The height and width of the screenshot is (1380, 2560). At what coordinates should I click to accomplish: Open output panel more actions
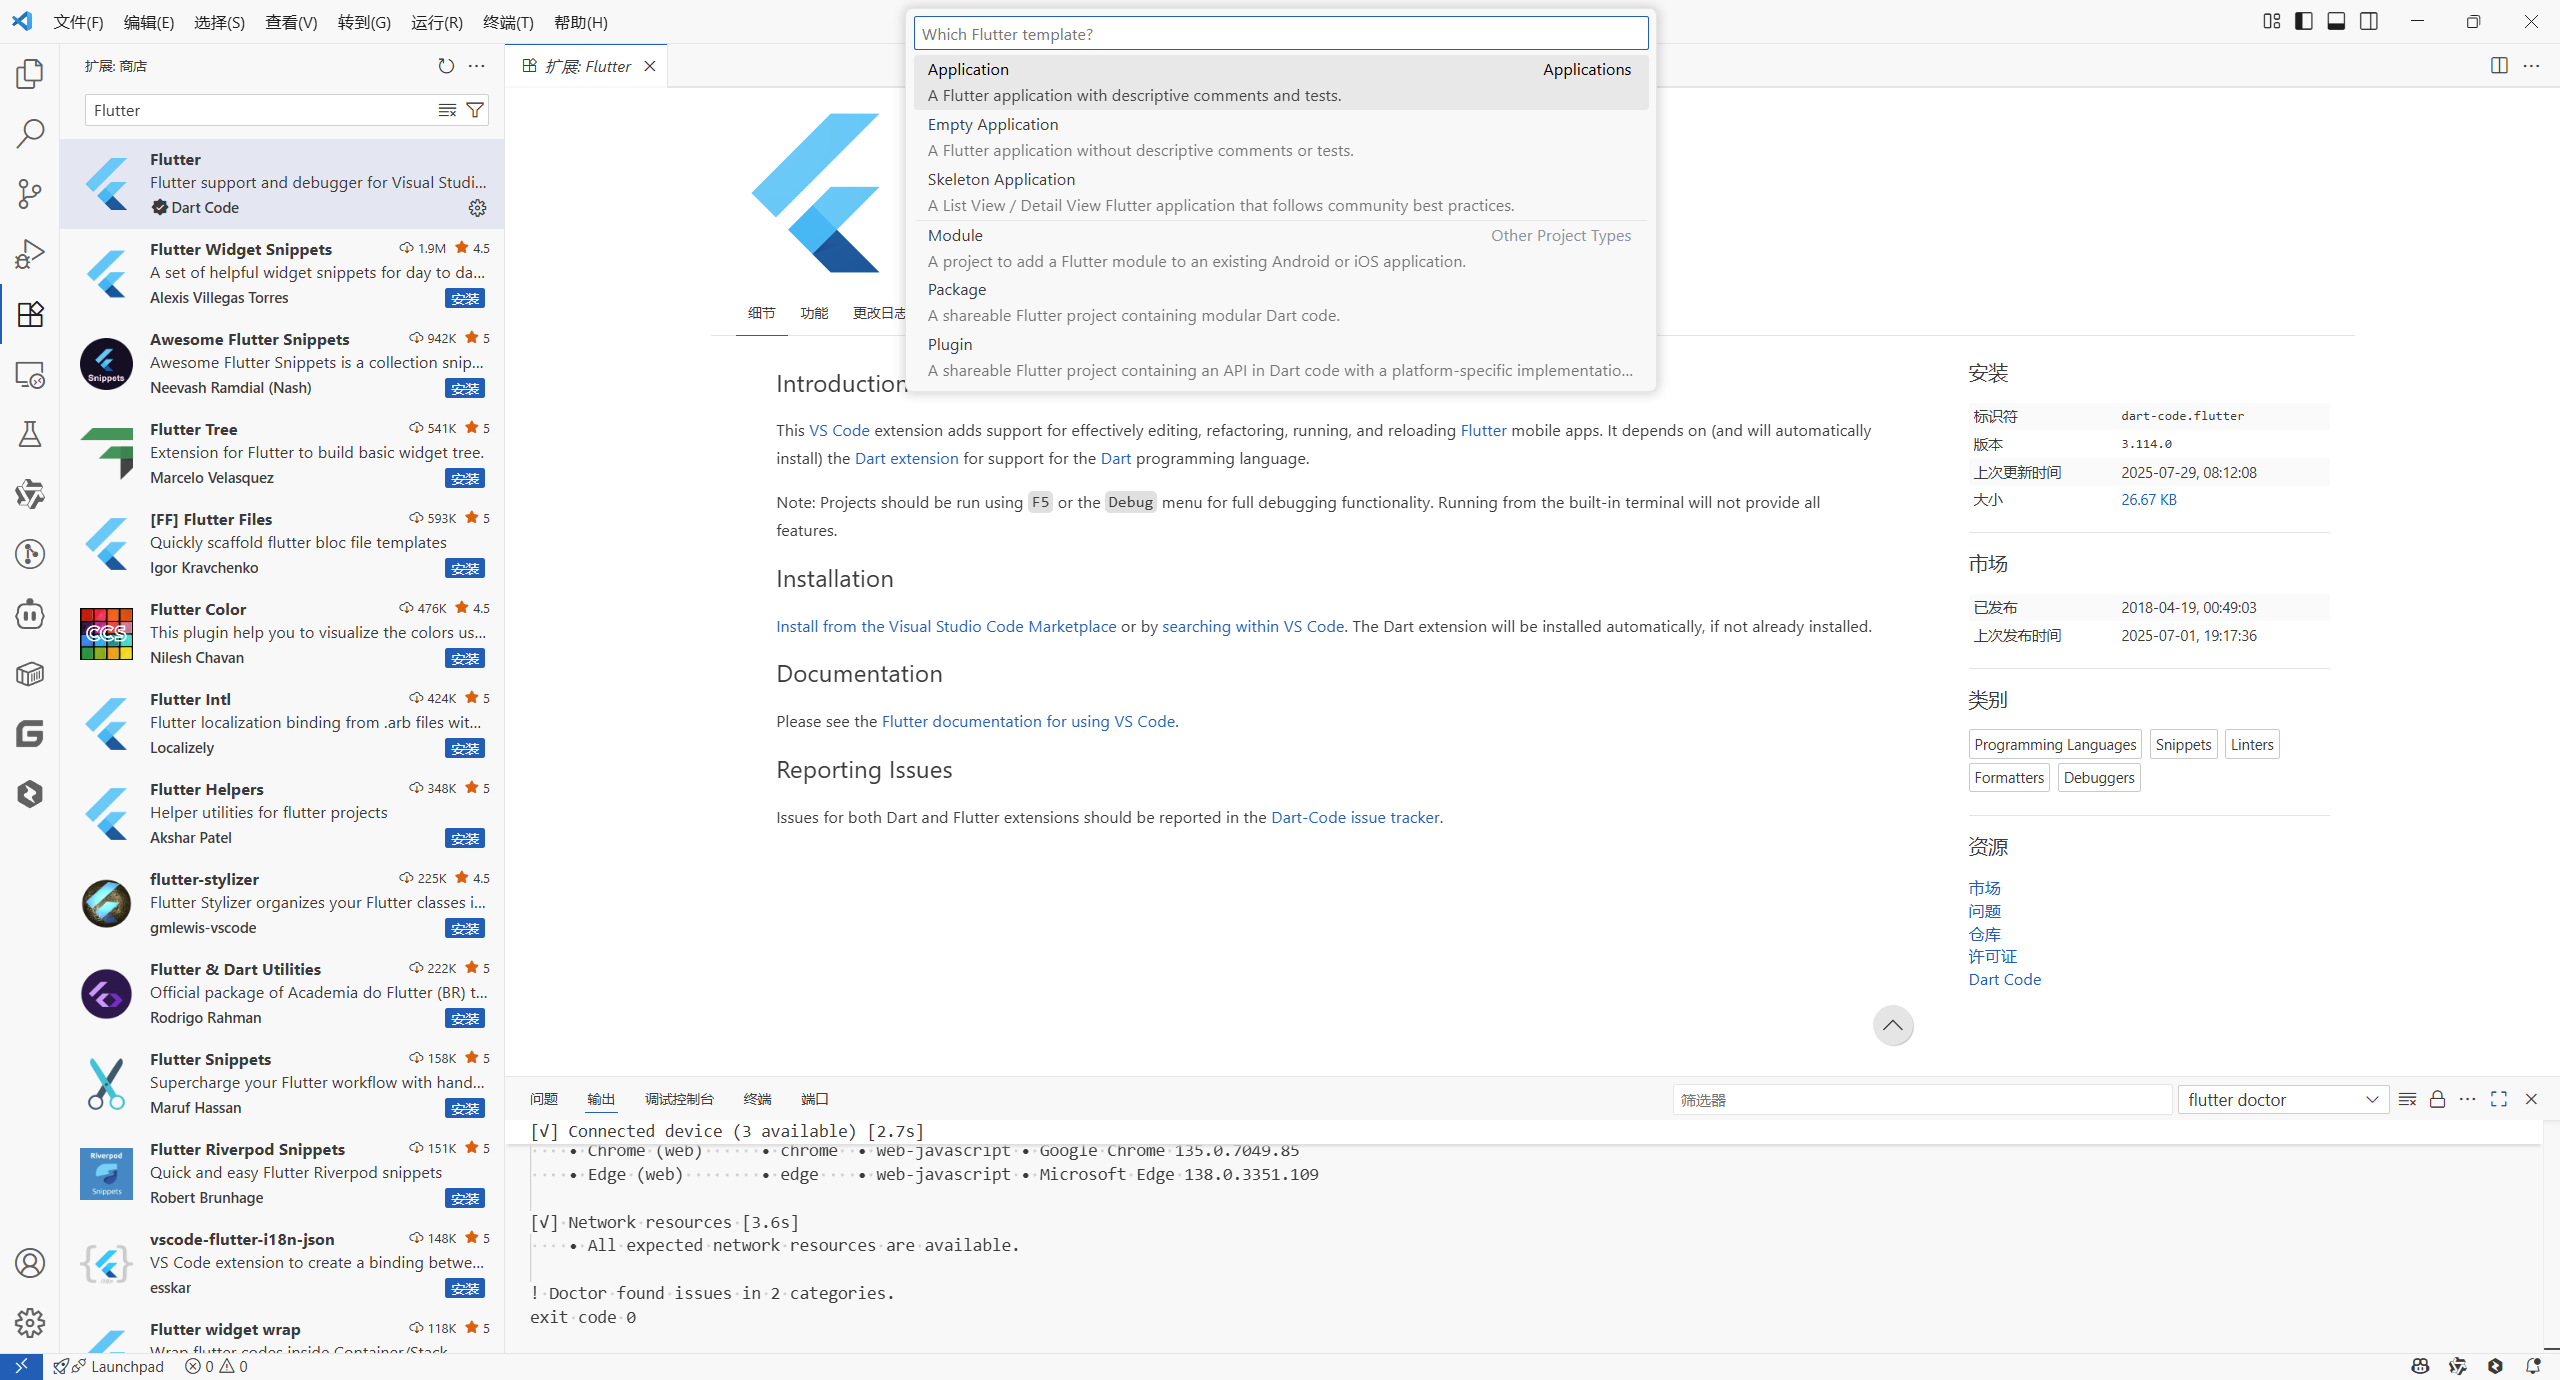pyautogui.click(x=2468, y=1099)
